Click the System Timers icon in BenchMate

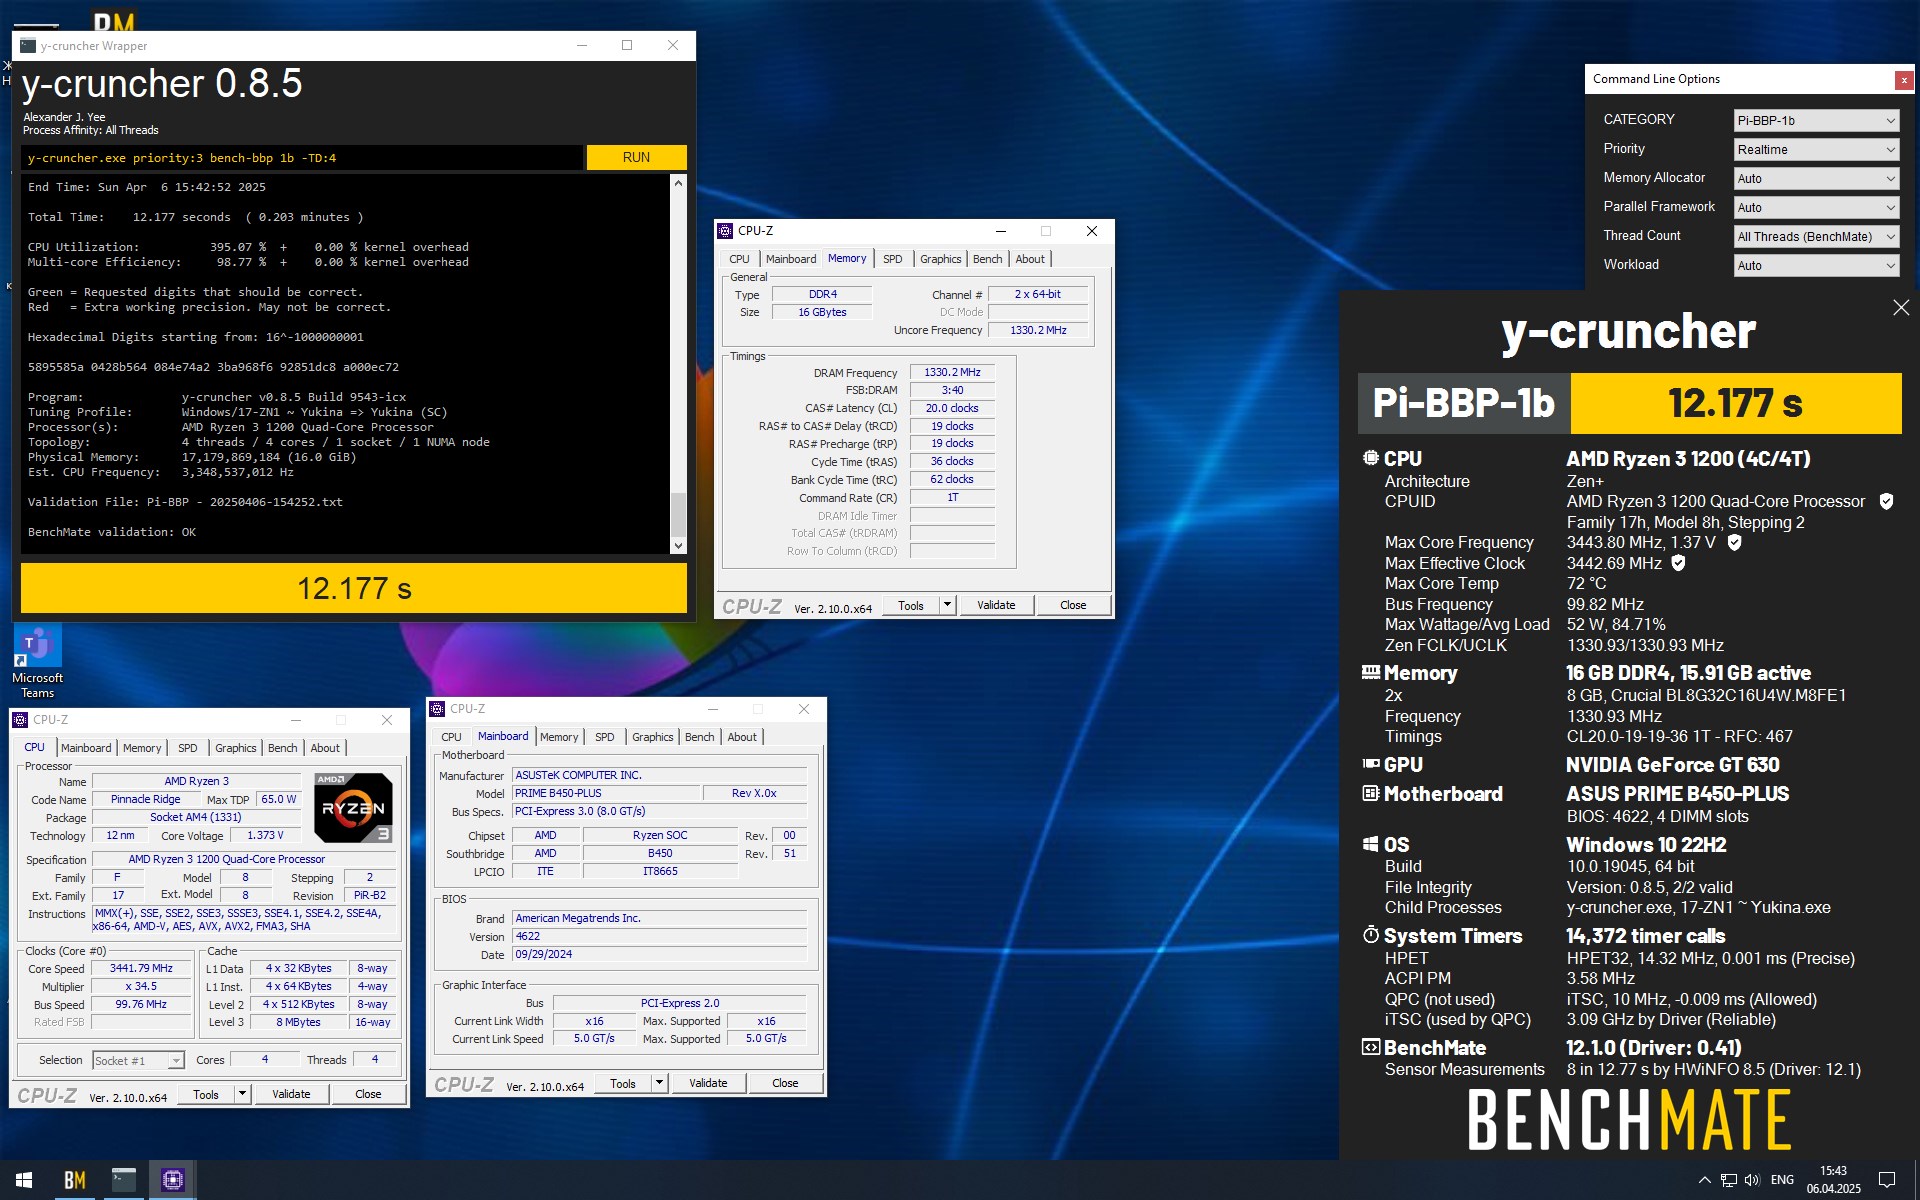(1371, 935)
